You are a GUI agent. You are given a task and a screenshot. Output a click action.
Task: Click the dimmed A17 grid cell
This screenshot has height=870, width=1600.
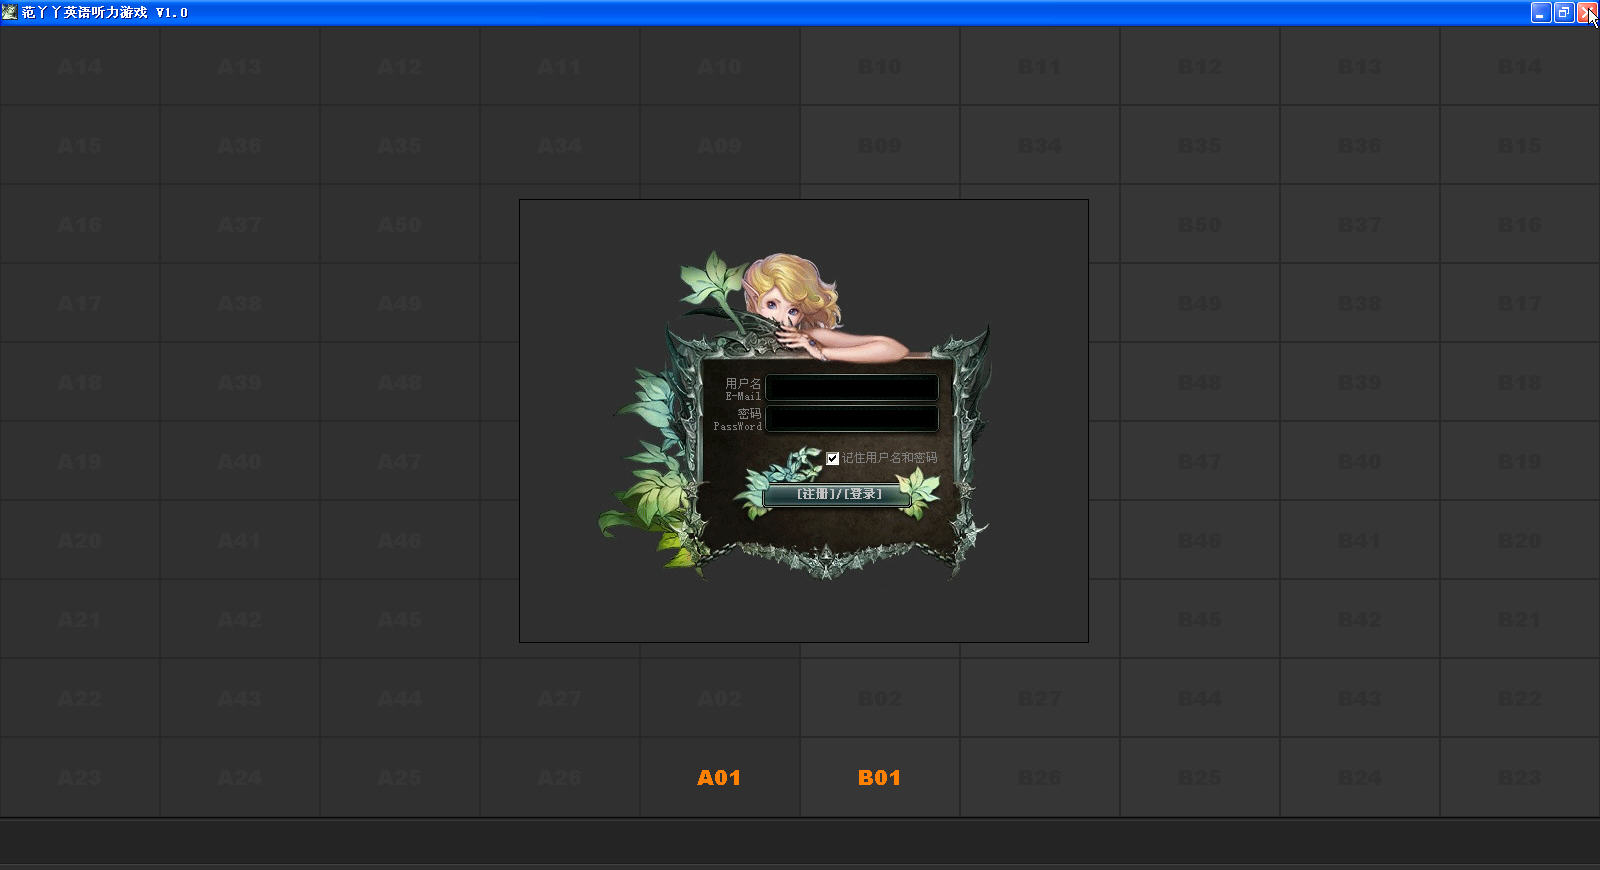(80, 303)
